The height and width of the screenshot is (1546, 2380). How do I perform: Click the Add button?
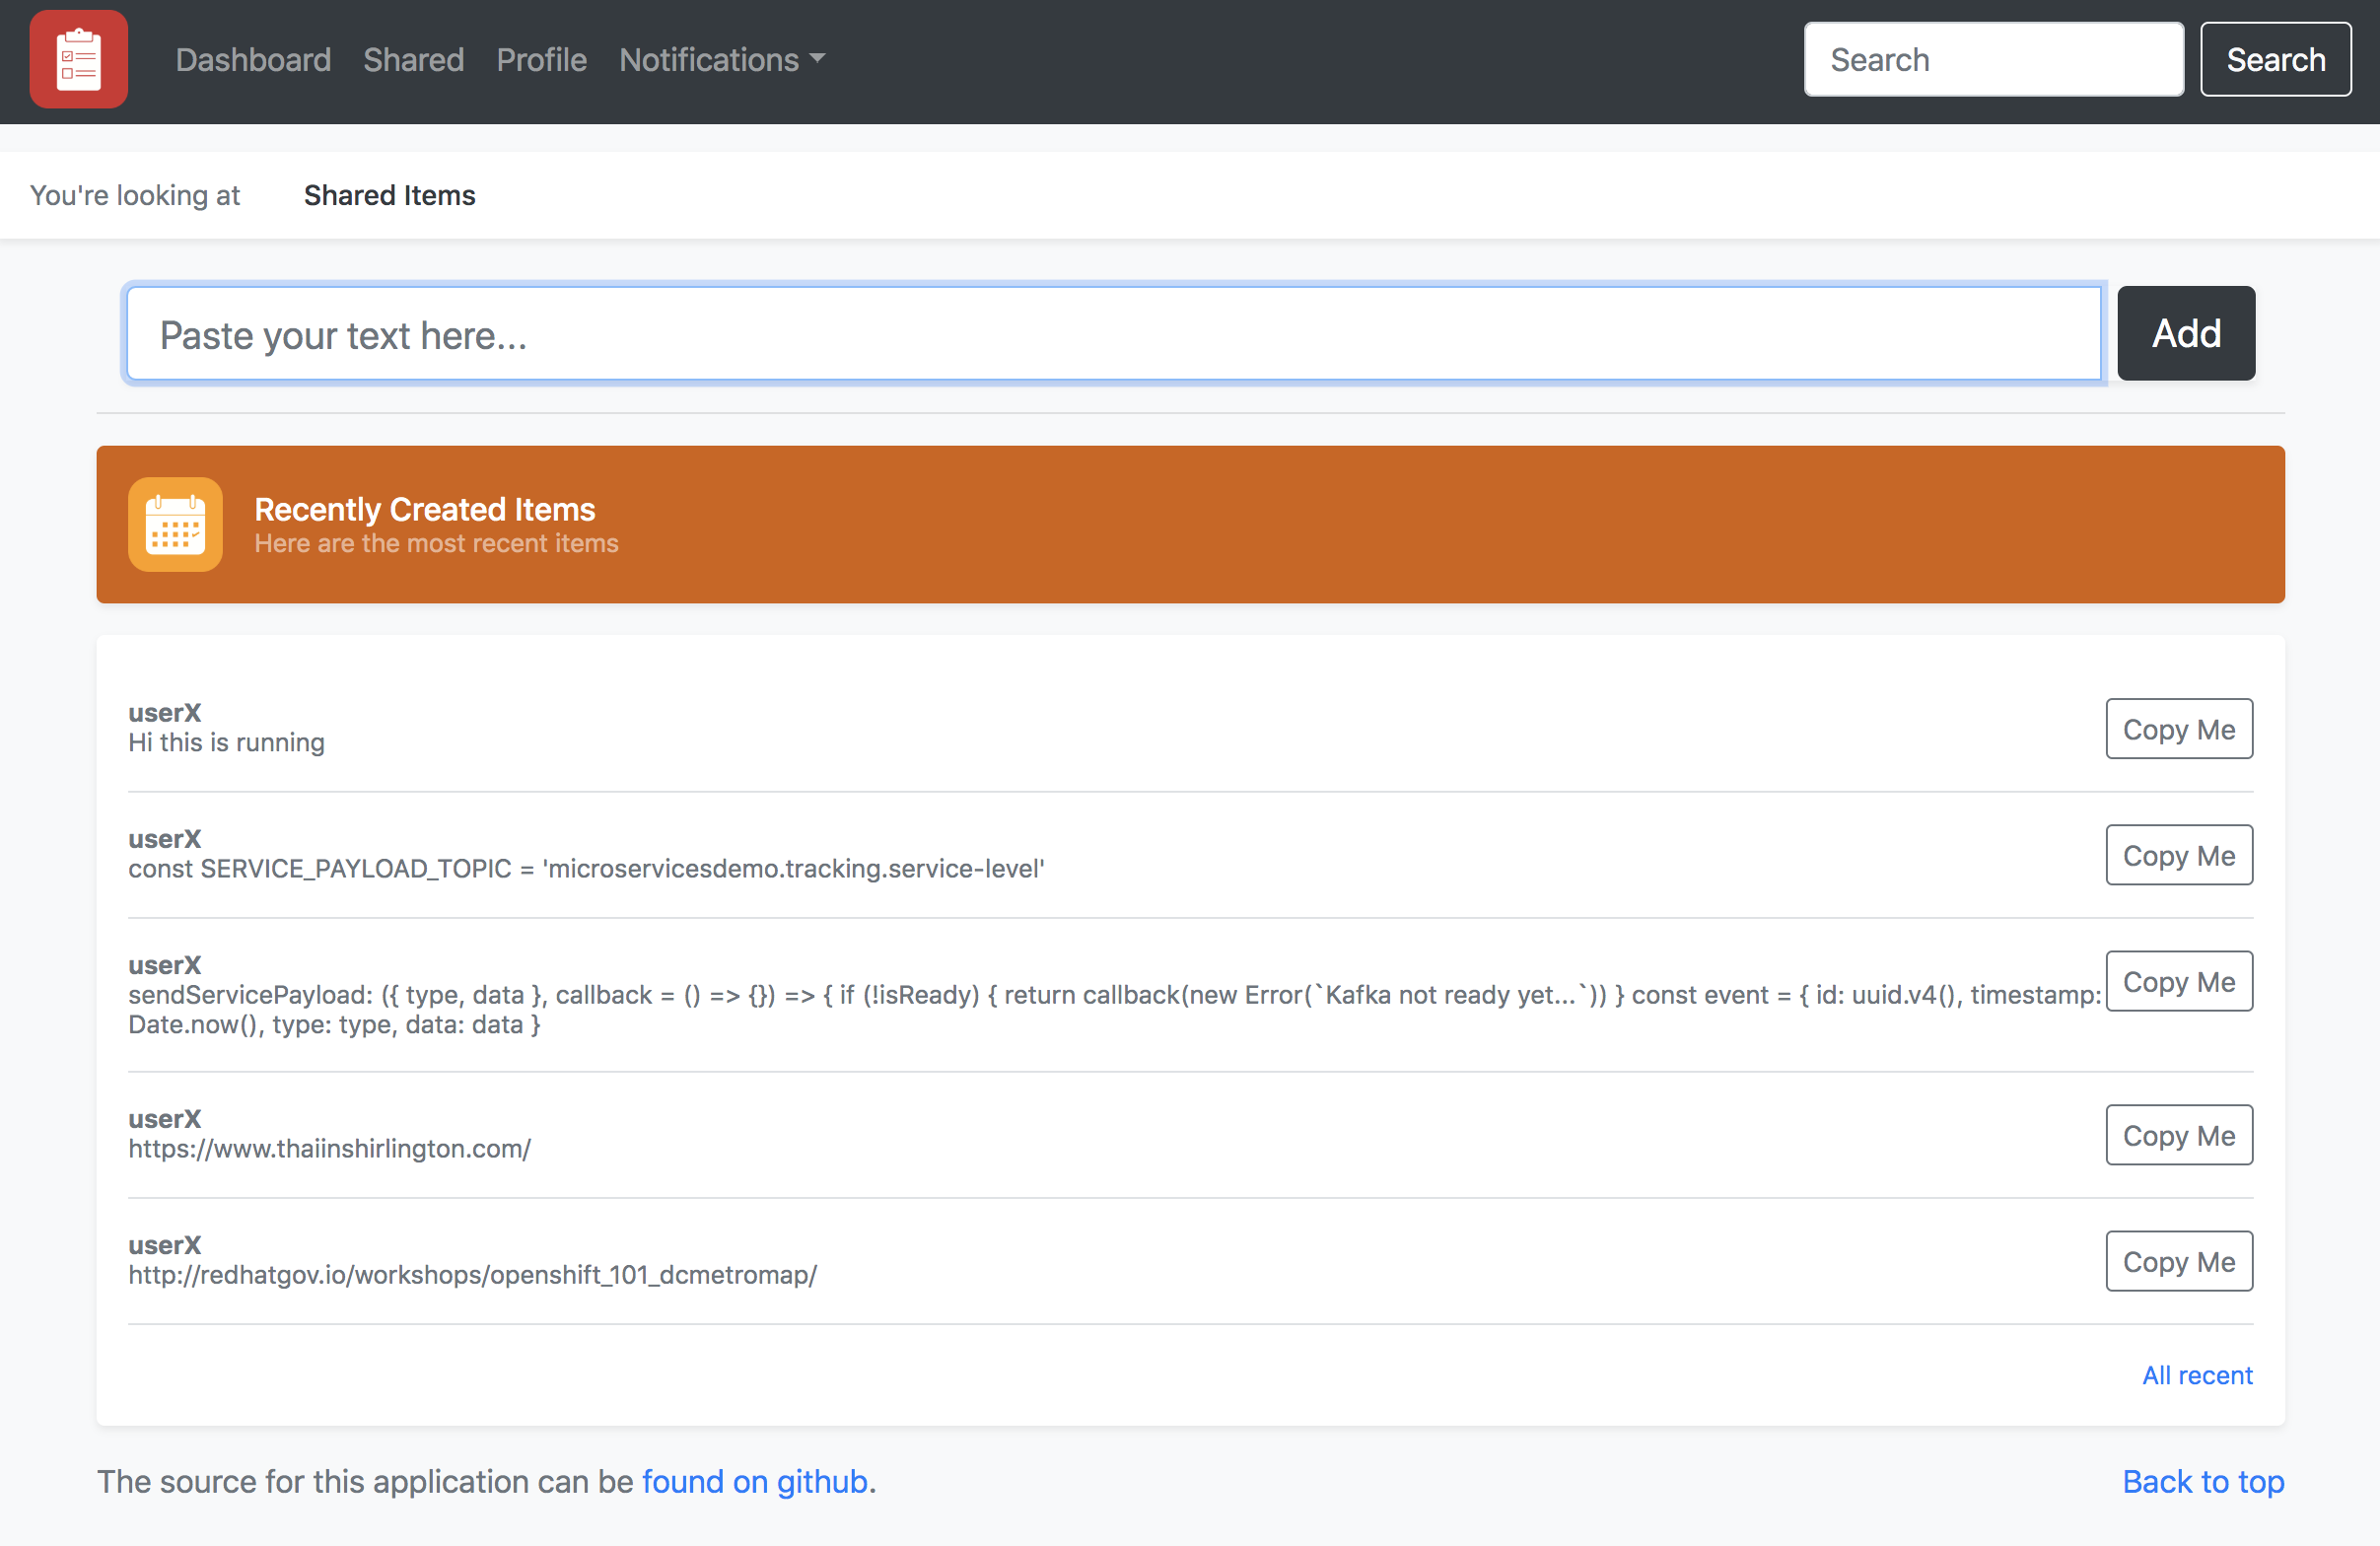coord(2185,334)
